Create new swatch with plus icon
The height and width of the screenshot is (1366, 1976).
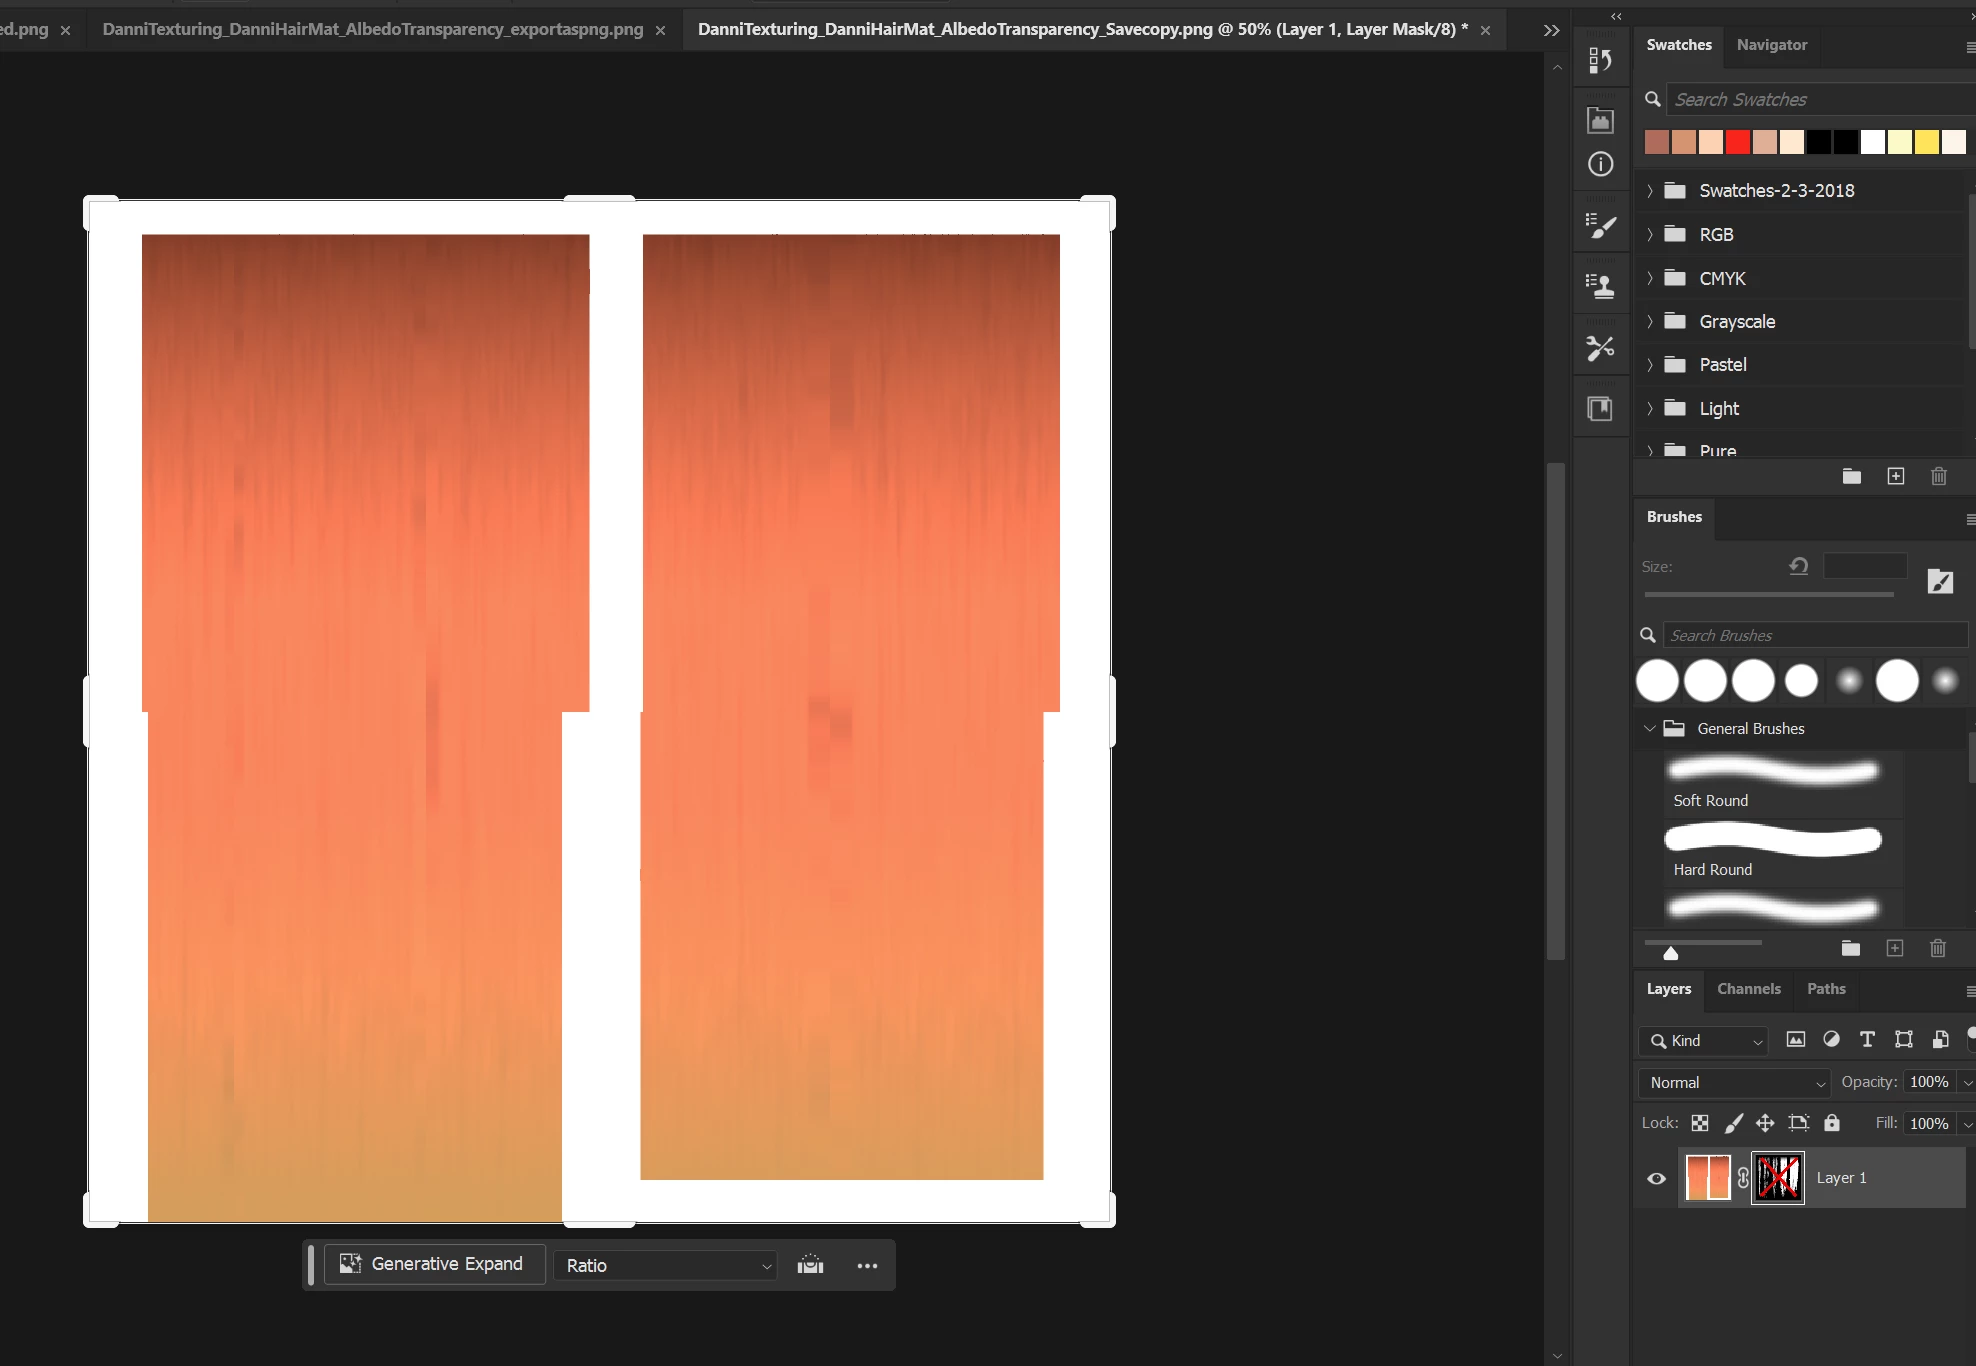(1895, 476)
